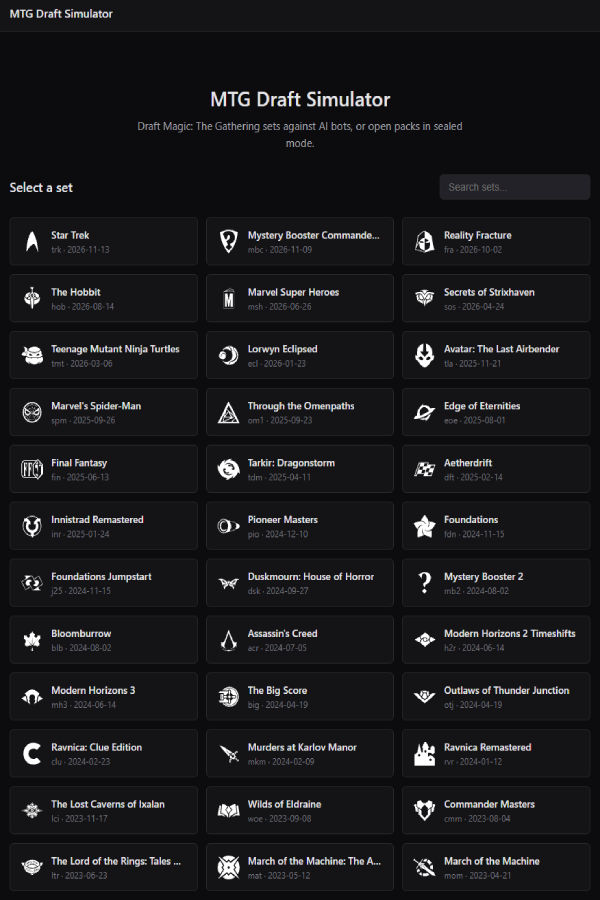Select Murders at Karlov Manor set
The height and width of the screenshot is (900, 600).
(x=300, y=753)
